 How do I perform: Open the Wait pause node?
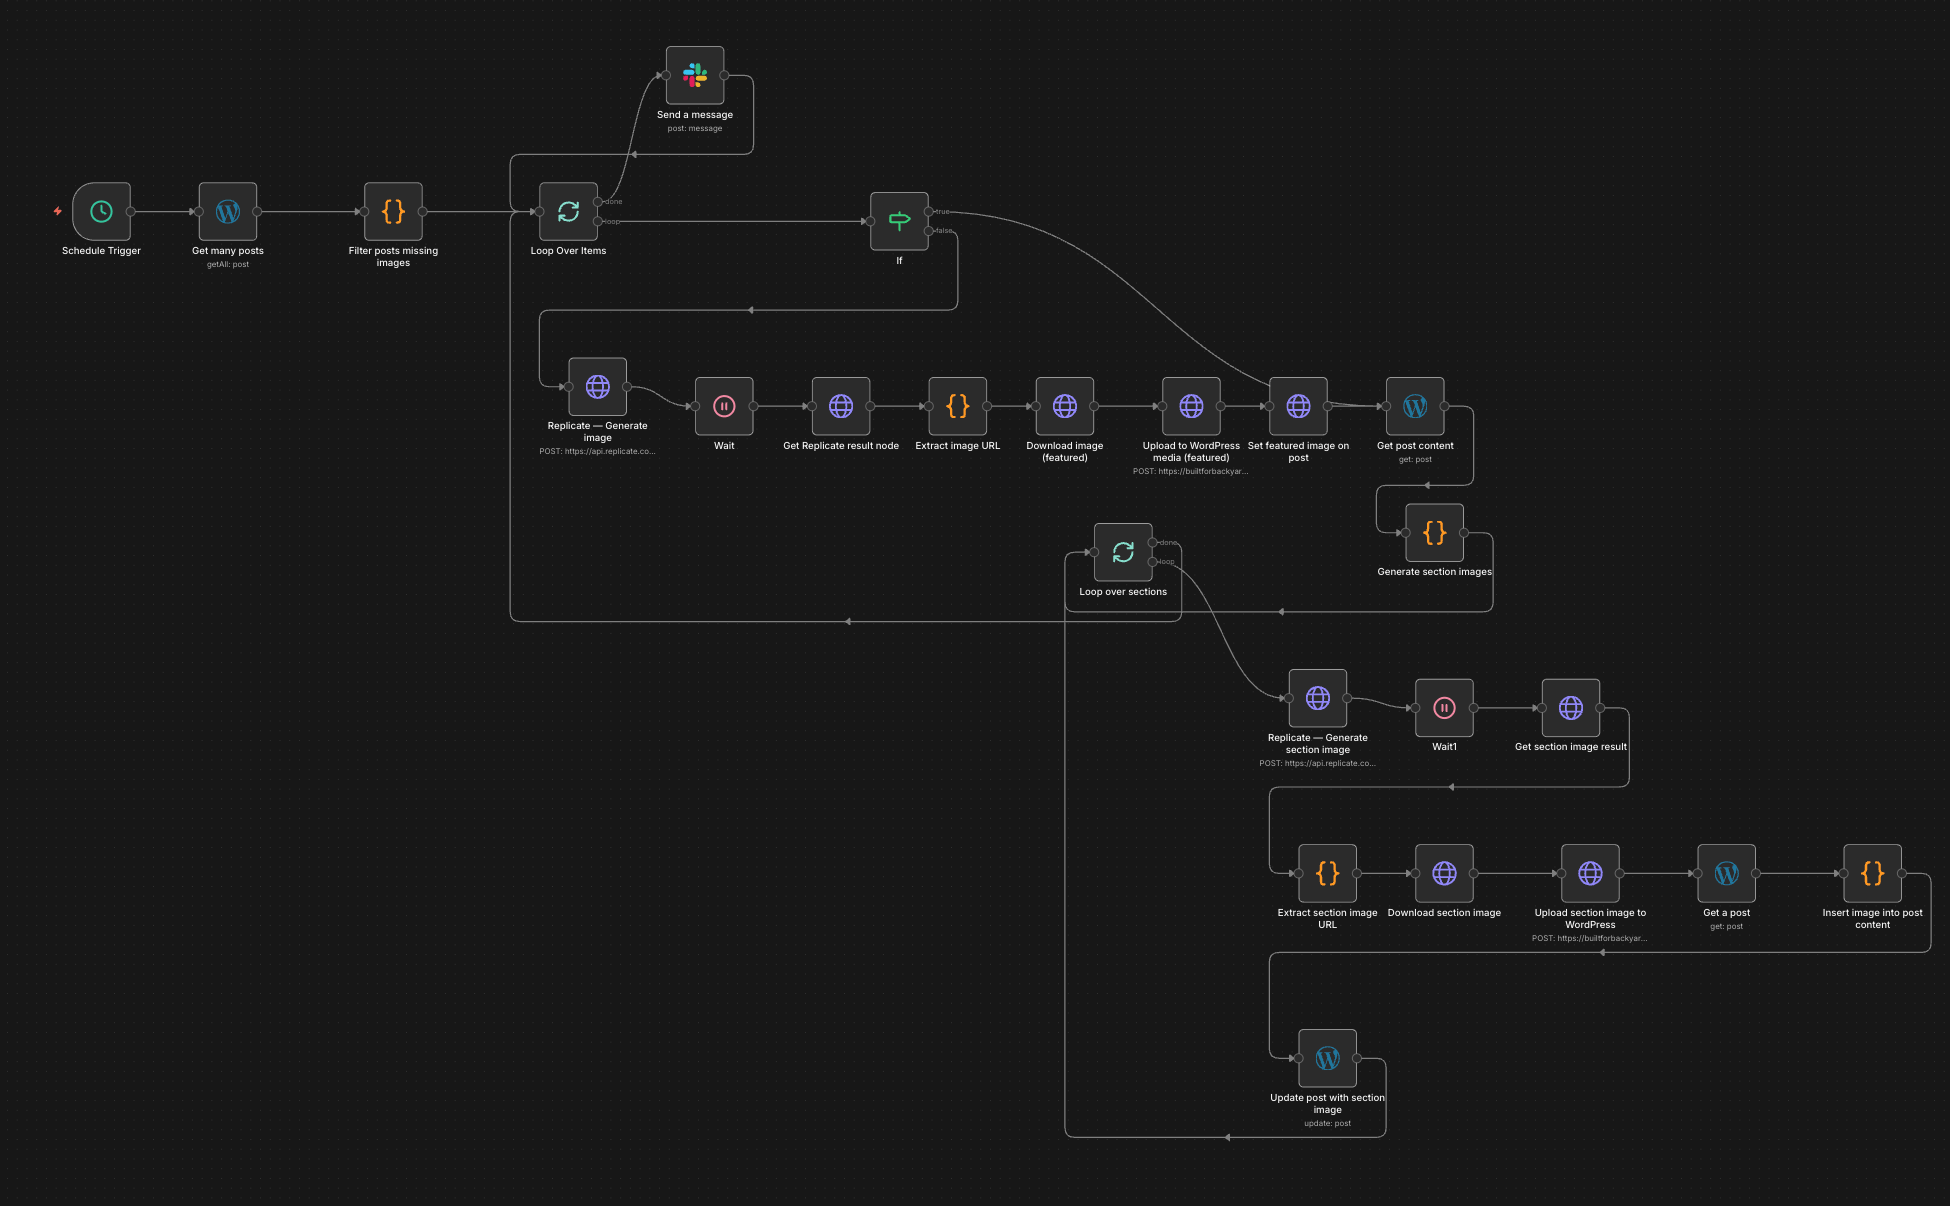[724, 406]
